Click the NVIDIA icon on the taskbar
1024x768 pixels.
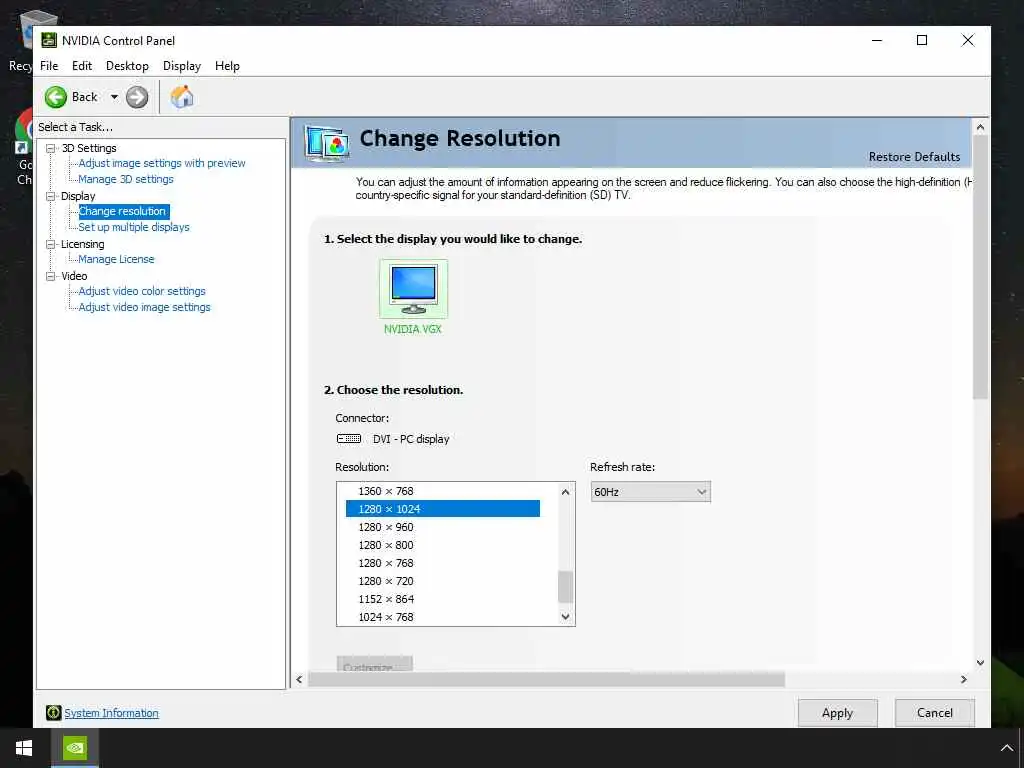pos(75,748)
